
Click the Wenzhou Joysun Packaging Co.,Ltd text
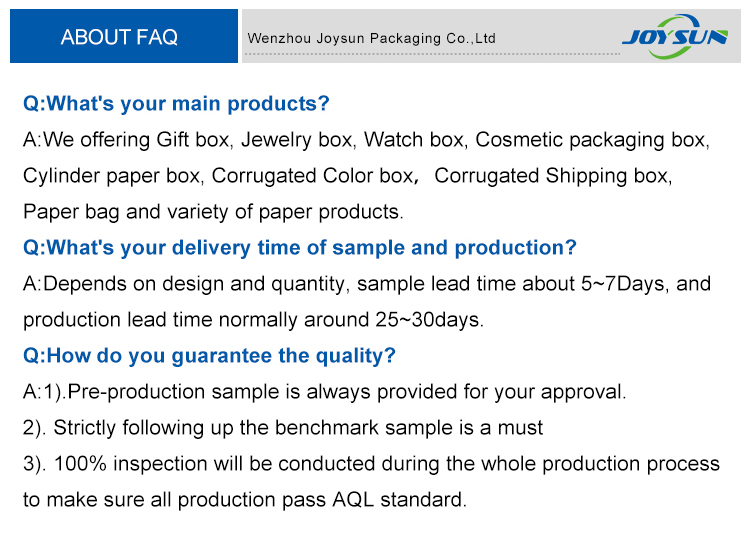(372, 38)
